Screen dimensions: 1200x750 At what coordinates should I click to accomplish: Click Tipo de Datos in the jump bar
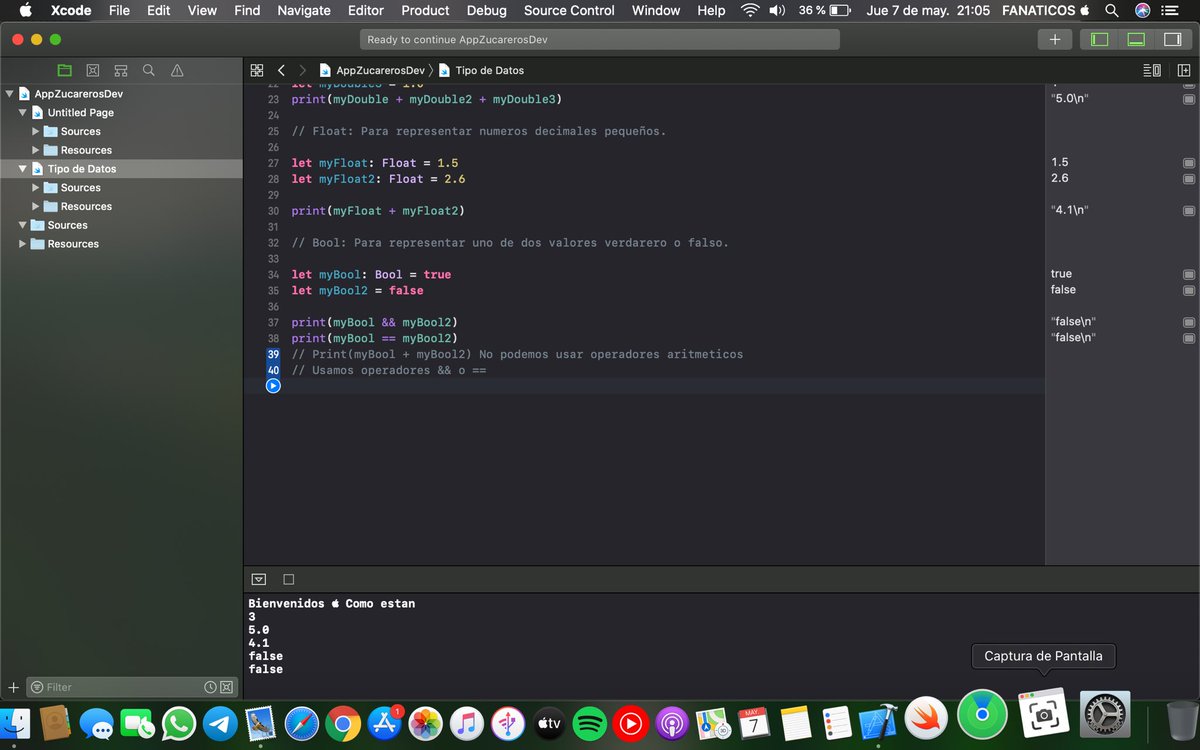[481, 70]
